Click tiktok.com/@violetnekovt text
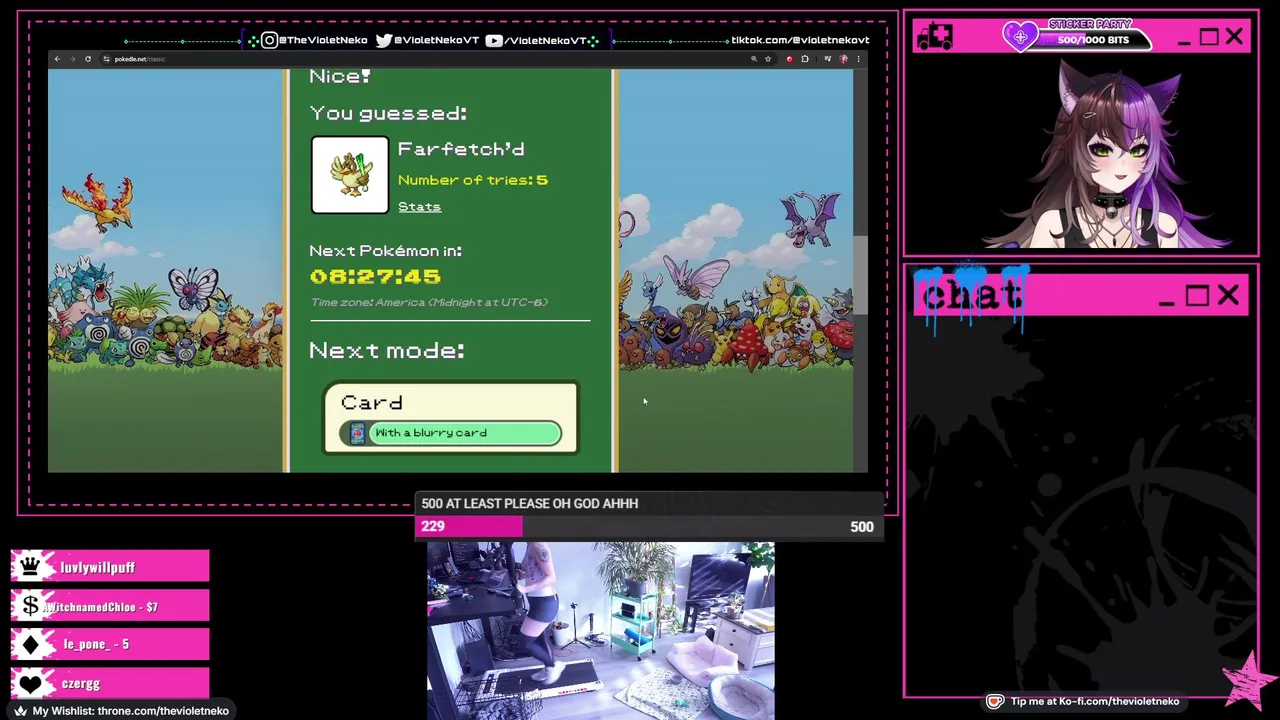 (x=800, y=40)
